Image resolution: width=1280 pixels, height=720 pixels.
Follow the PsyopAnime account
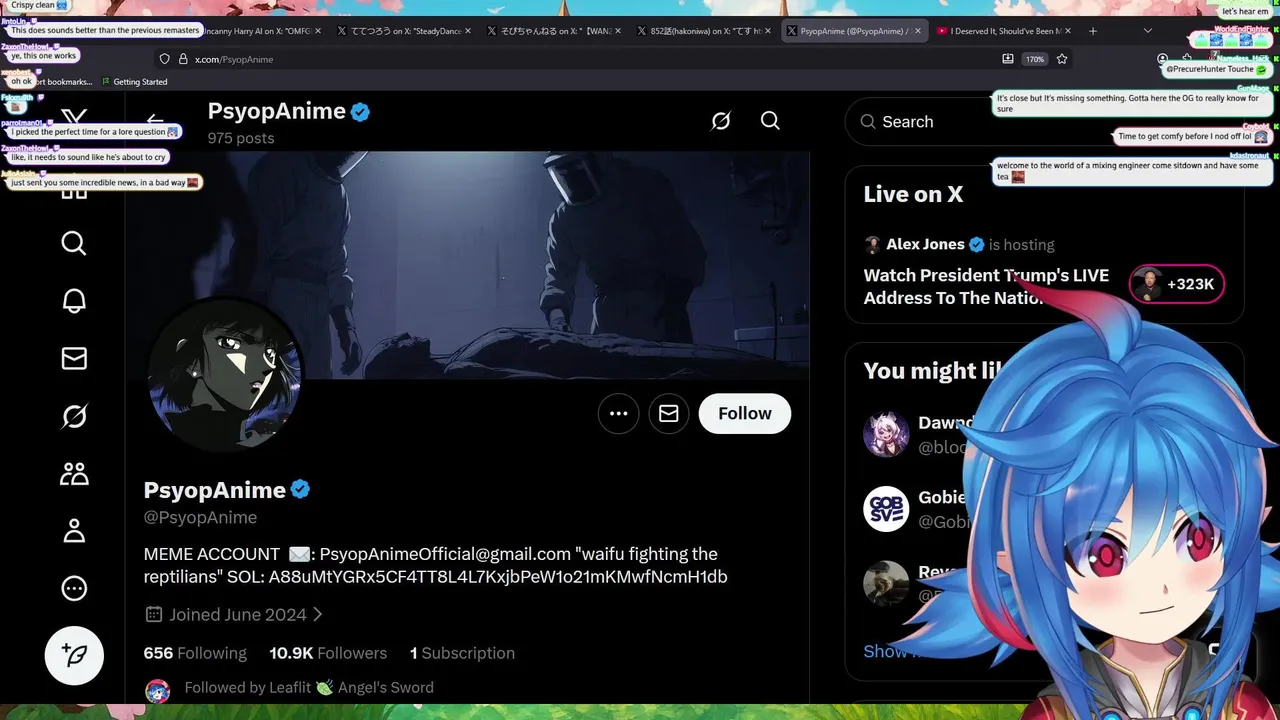click(745, 413)
